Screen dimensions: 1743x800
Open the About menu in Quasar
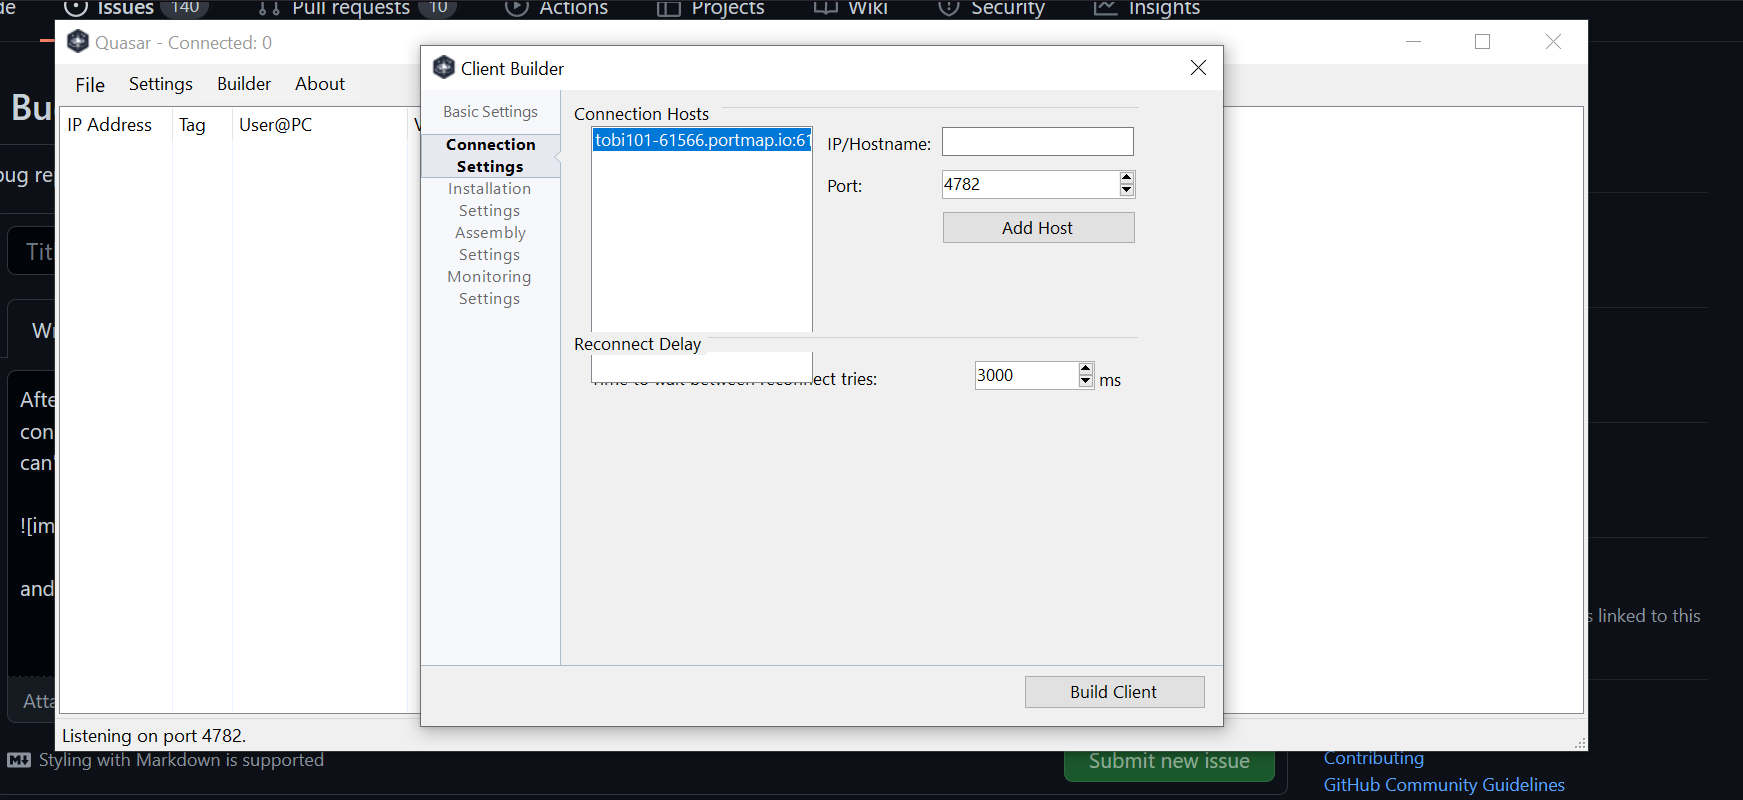coord(320,84)
